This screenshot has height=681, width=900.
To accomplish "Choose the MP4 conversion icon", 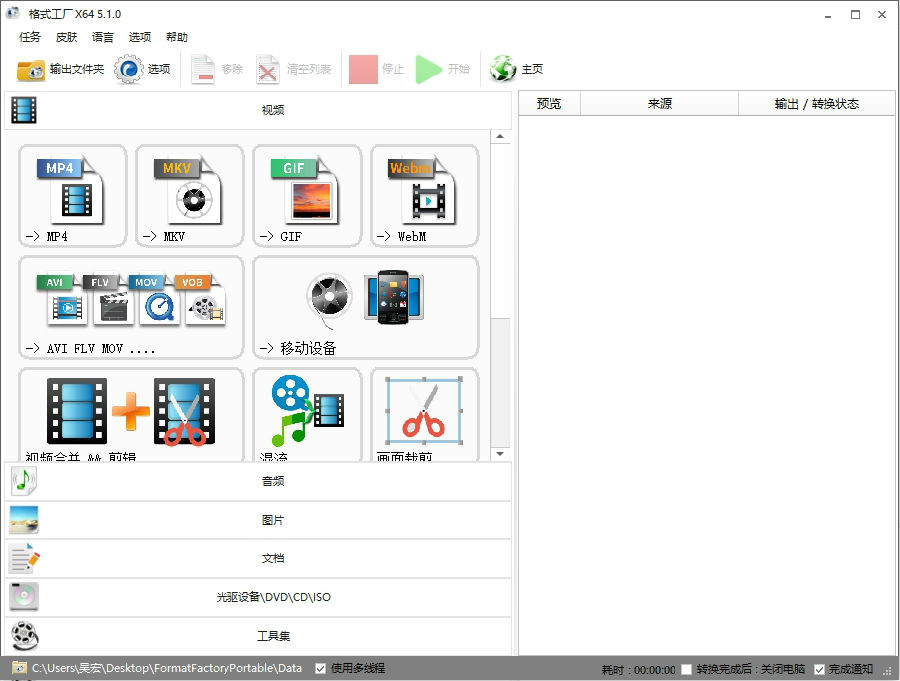I will (73, 196).
